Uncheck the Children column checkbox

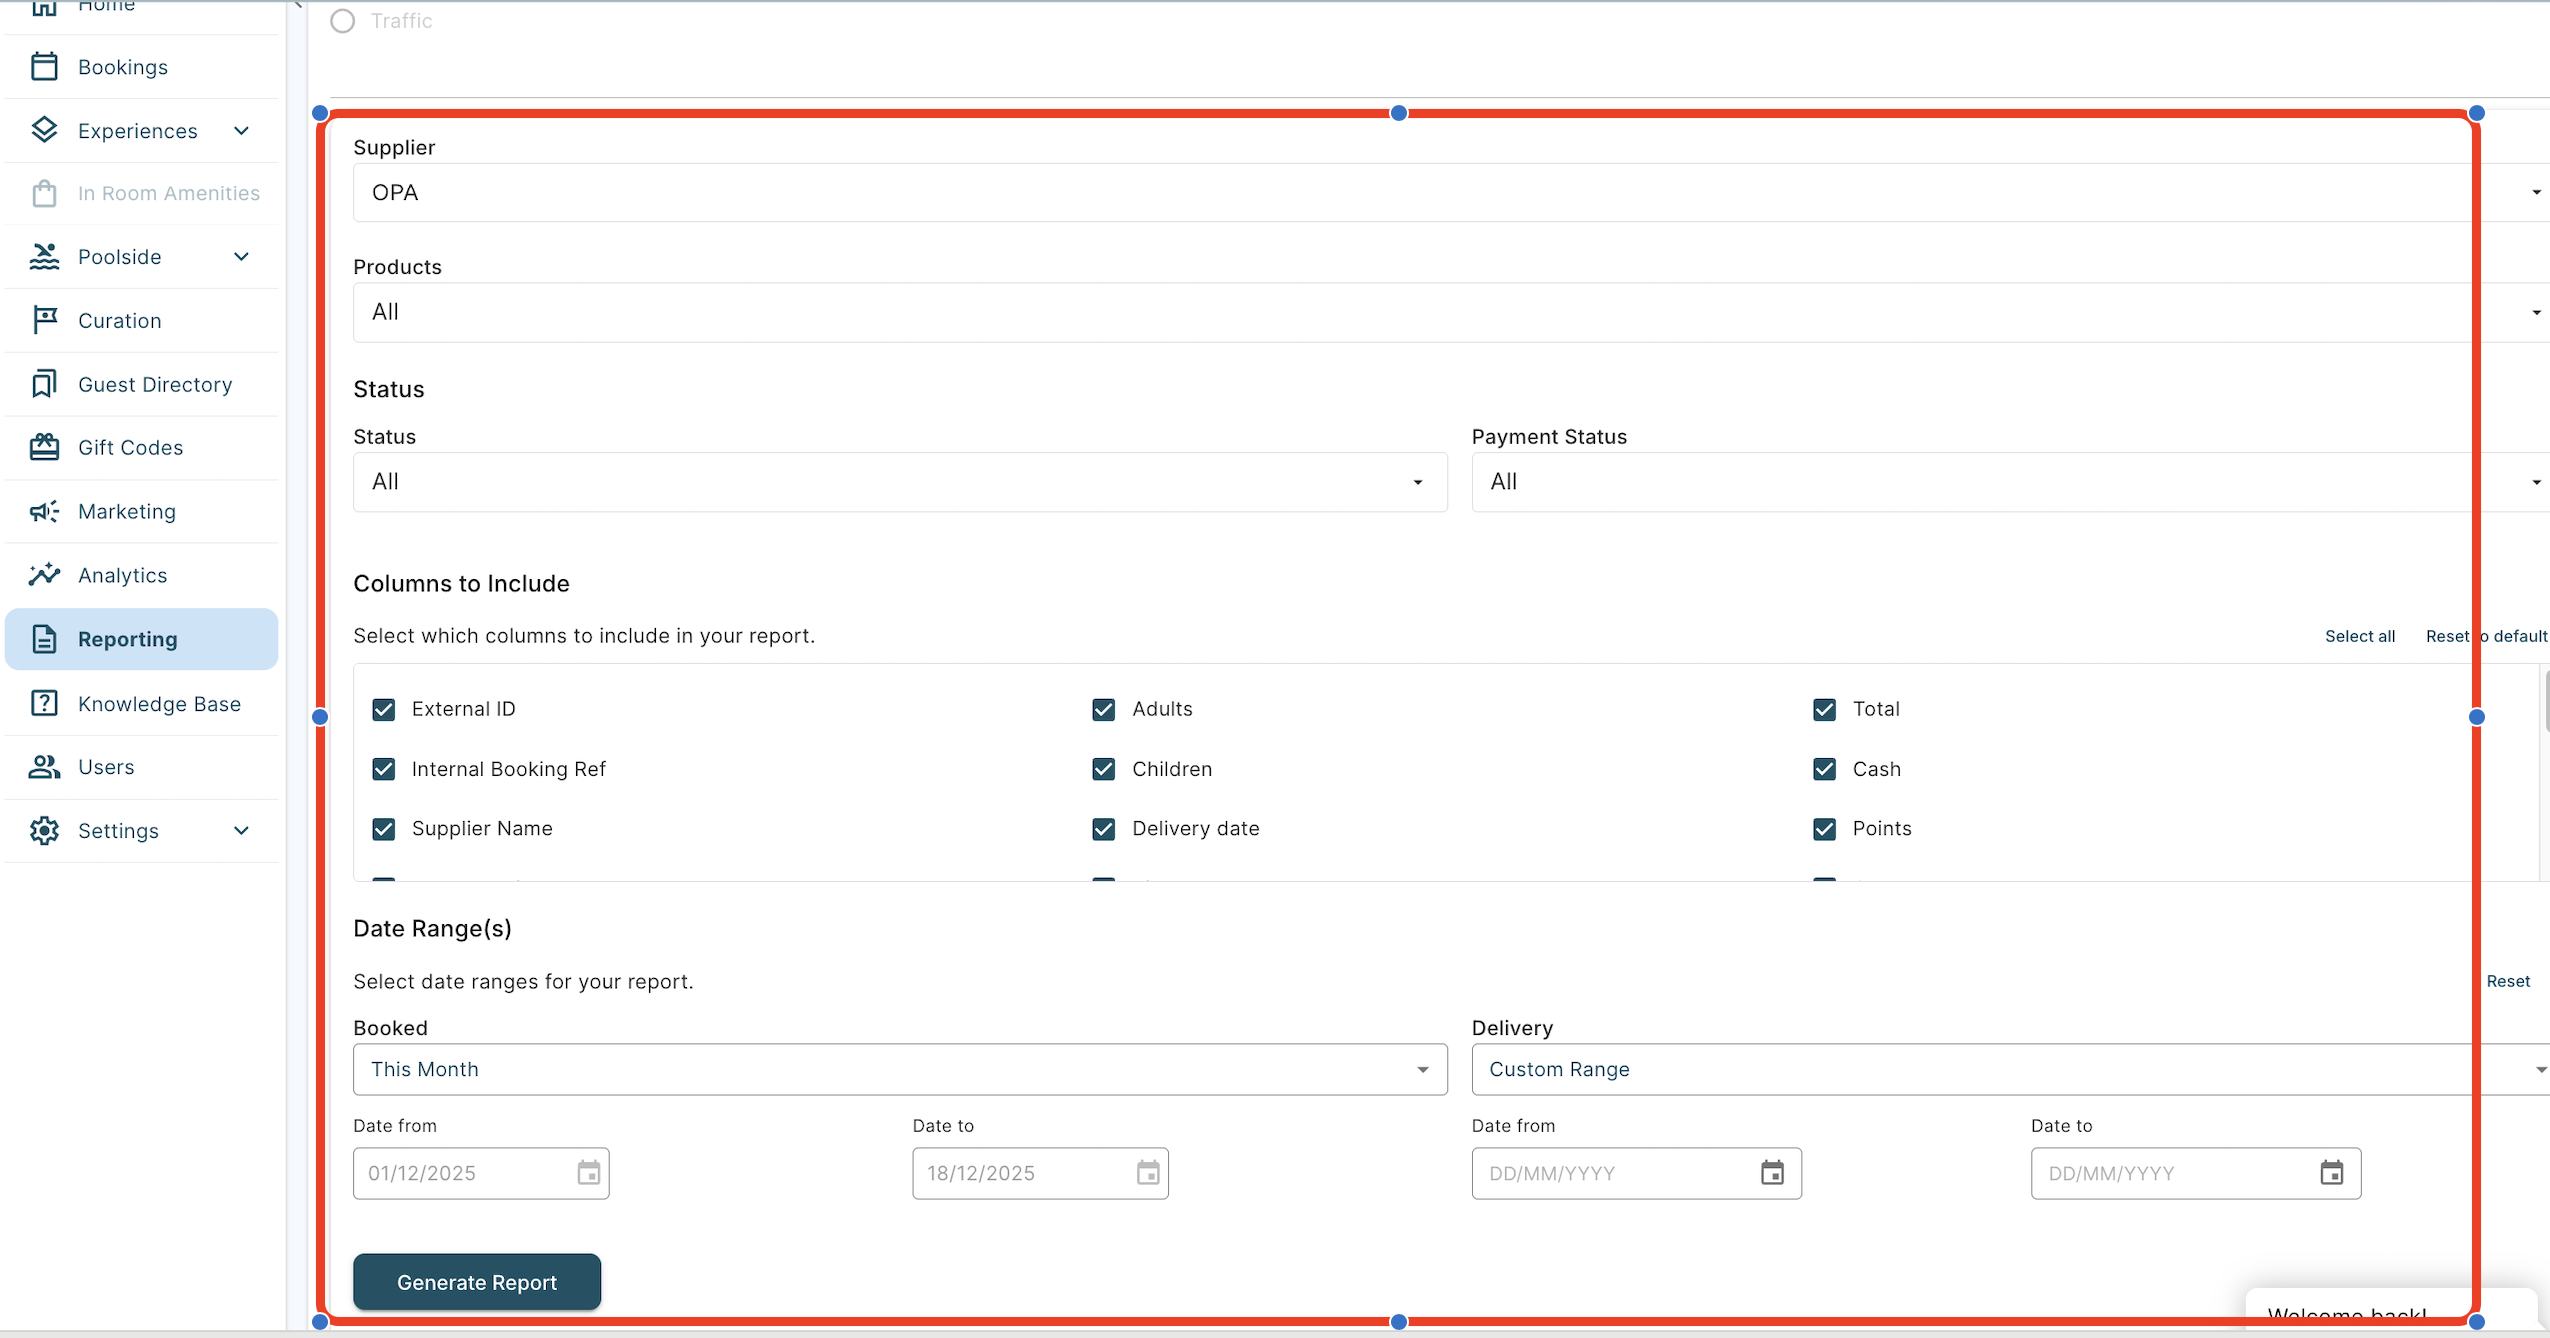pos(1103,769)
